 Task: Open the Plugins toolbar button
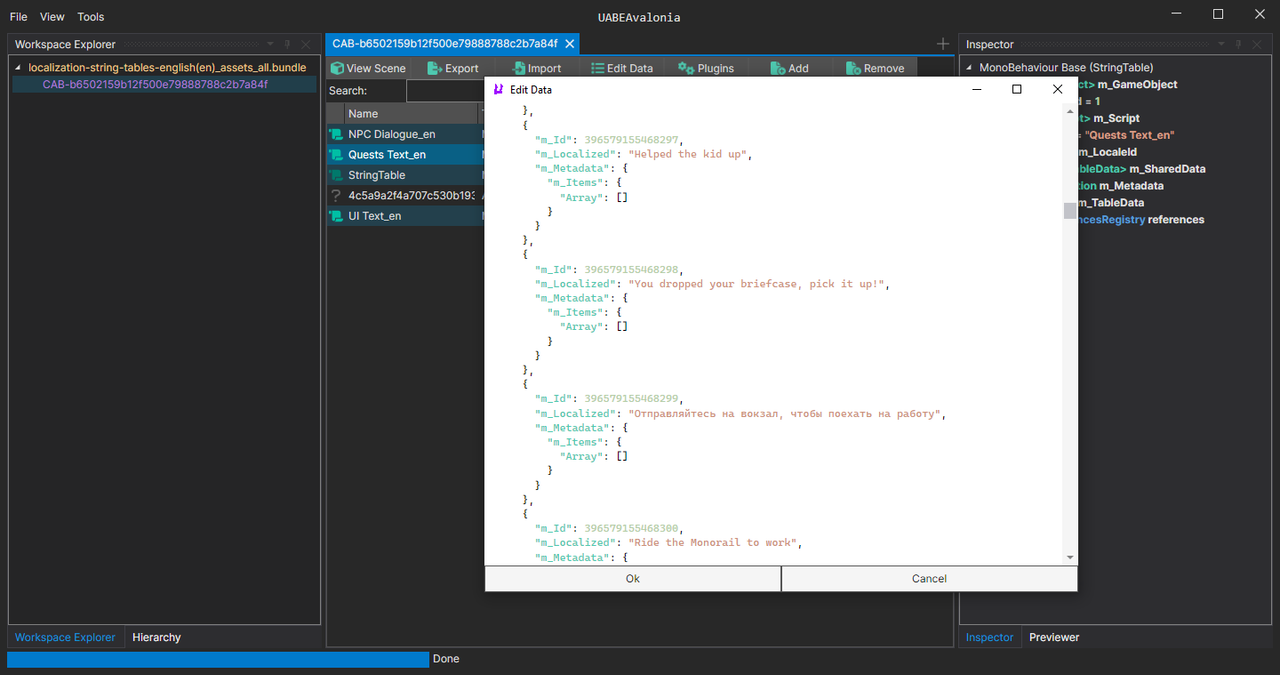(706, 68)
